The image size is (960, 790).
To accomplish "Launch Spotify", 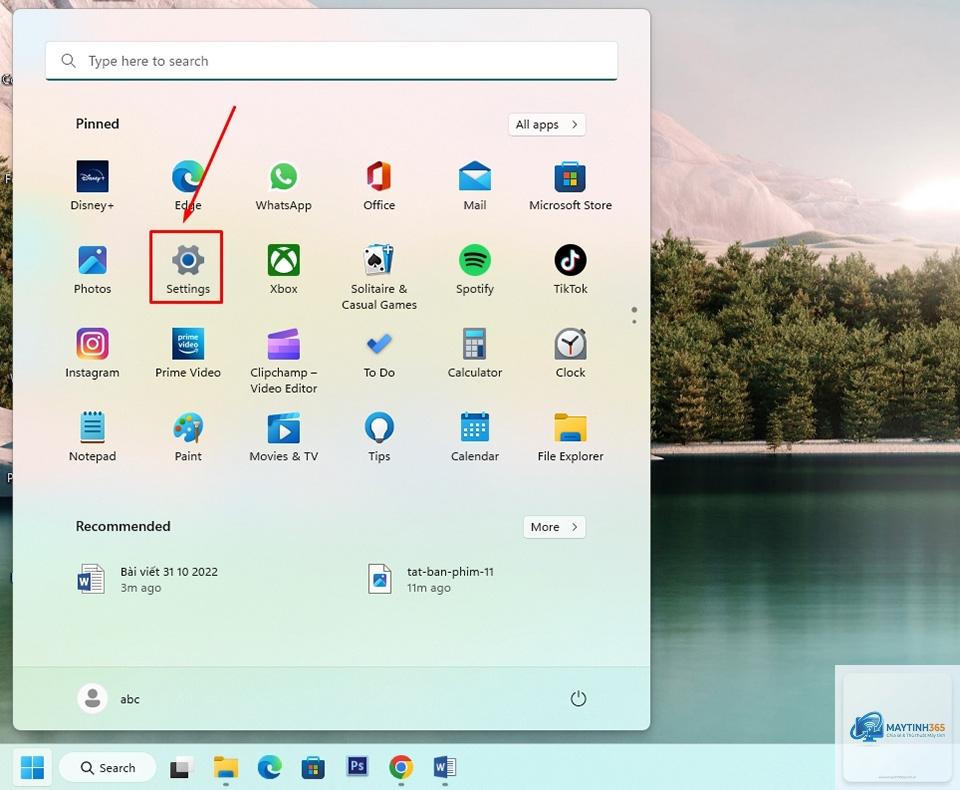I will [474, 269].
